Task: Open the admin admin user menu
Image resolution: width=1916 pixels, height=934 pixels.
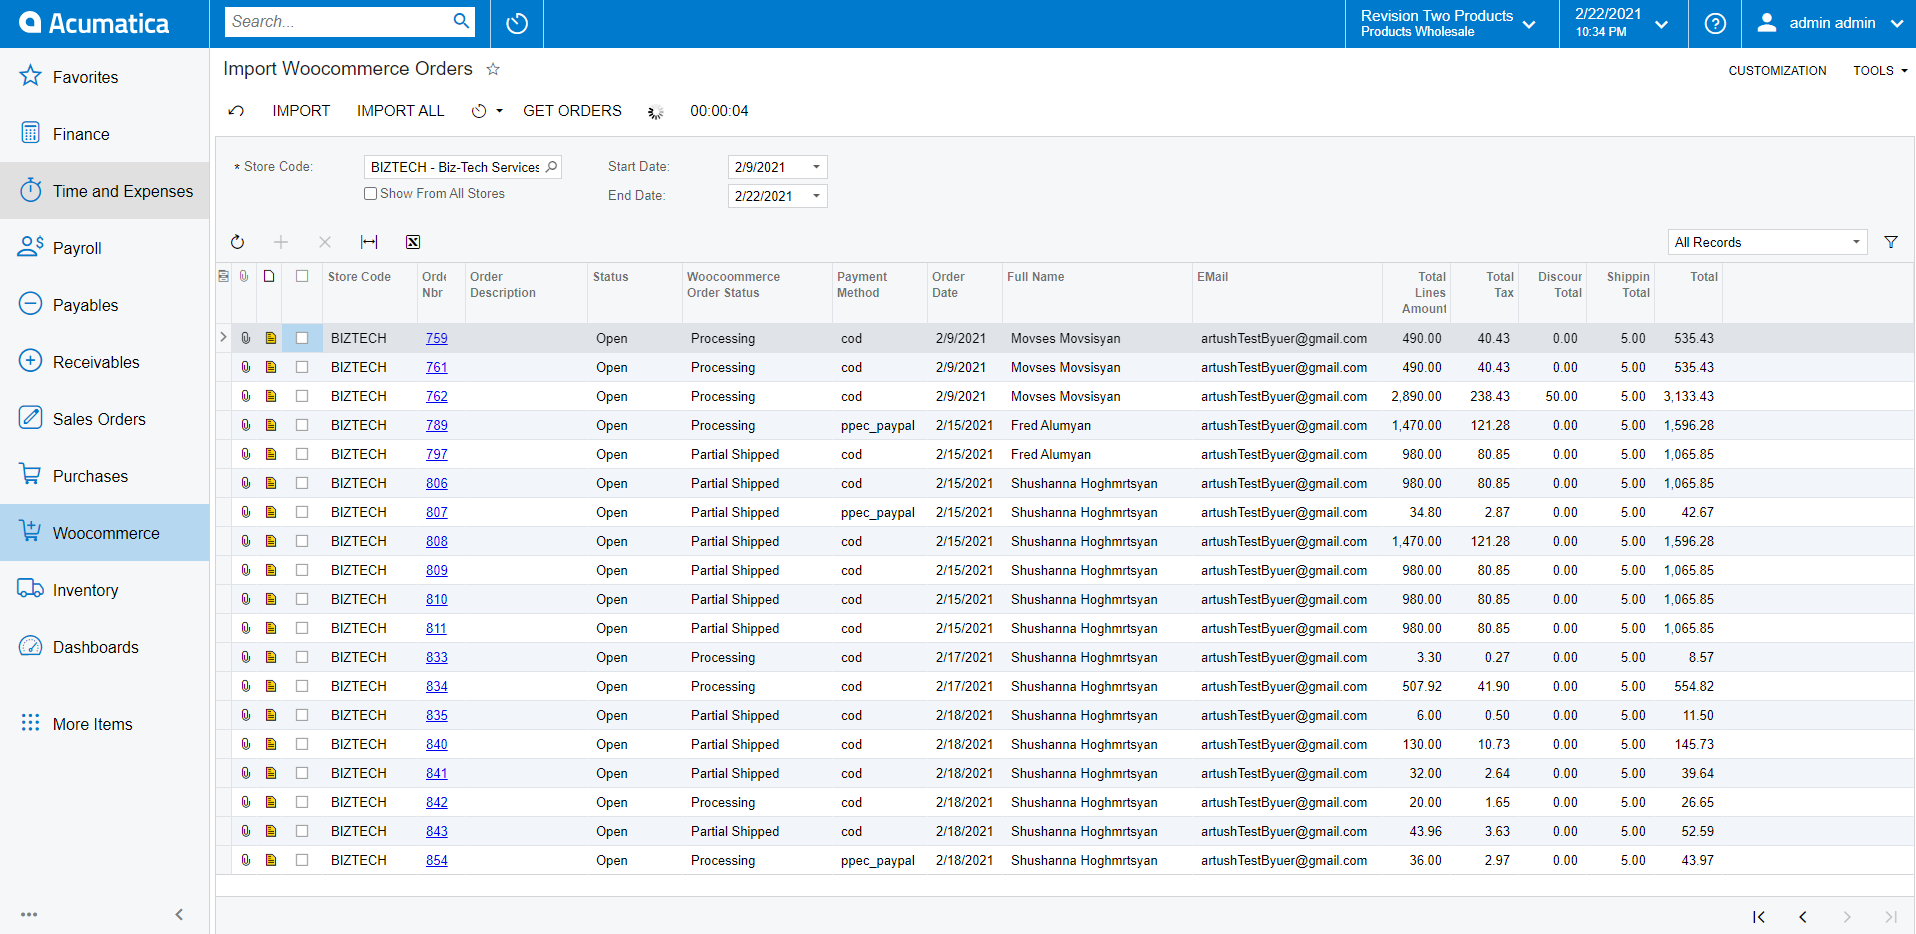Action: point(1829,23)
